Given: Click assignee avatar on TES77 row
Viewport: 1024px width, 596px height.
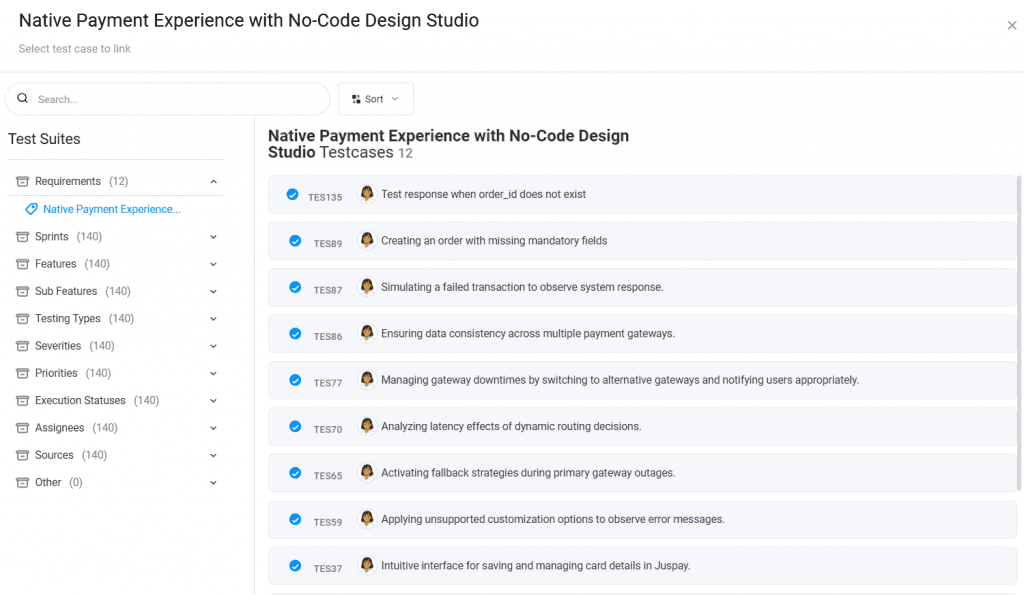Looking at the screenshot, I should pyautogui.click(x=367, y=380).
